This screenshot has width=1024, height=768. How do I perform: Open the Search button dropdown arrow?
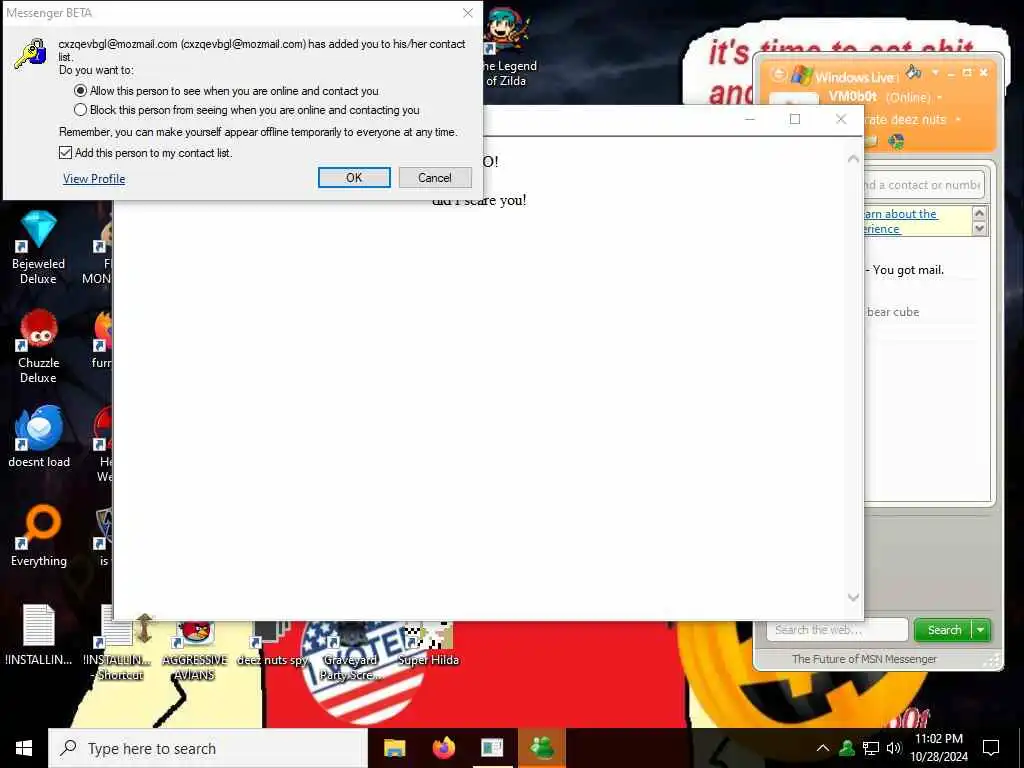[982, 630]
